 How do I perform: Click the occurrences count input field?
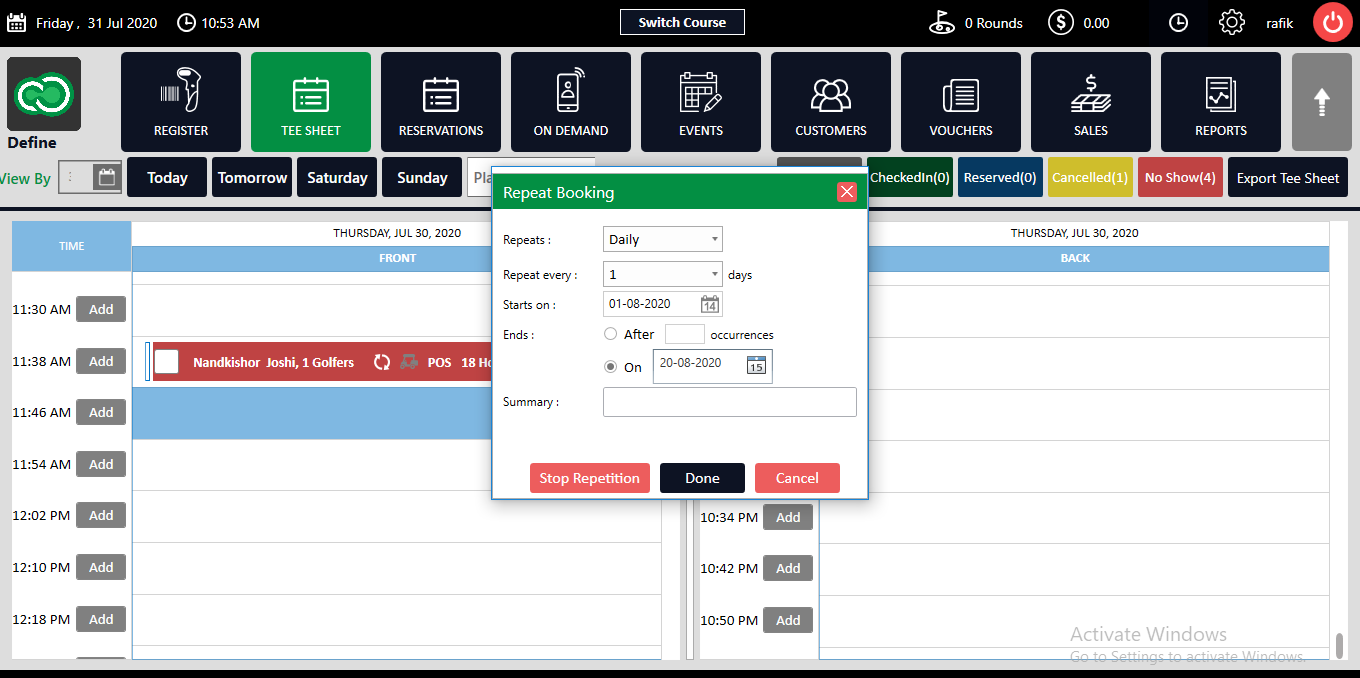coord(685,334)
